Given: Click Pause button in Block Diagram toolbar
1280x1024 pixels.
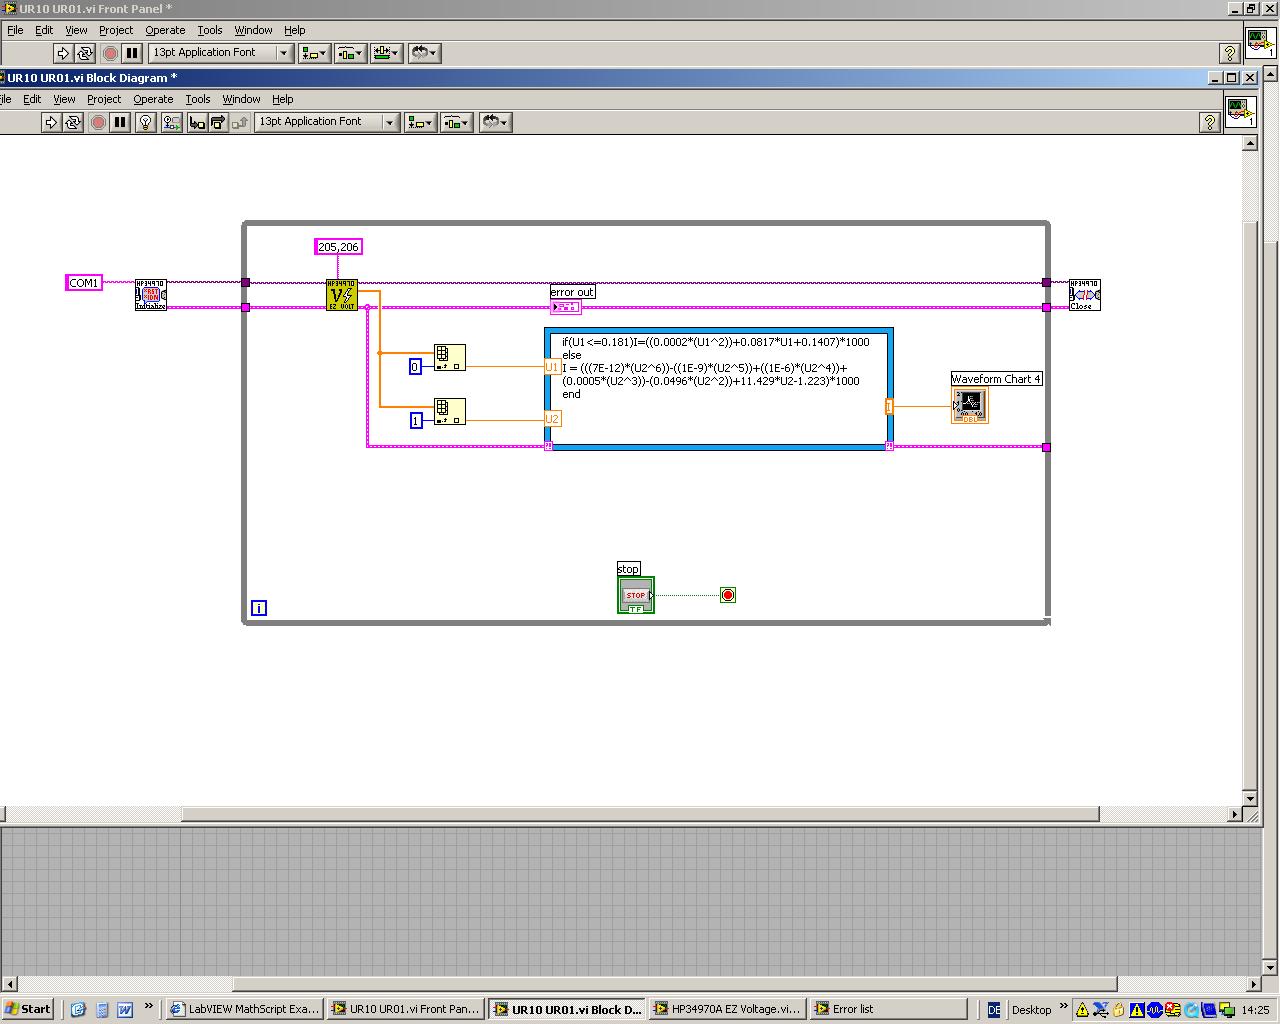Looking at the screenshot, I should coord(120,122).
